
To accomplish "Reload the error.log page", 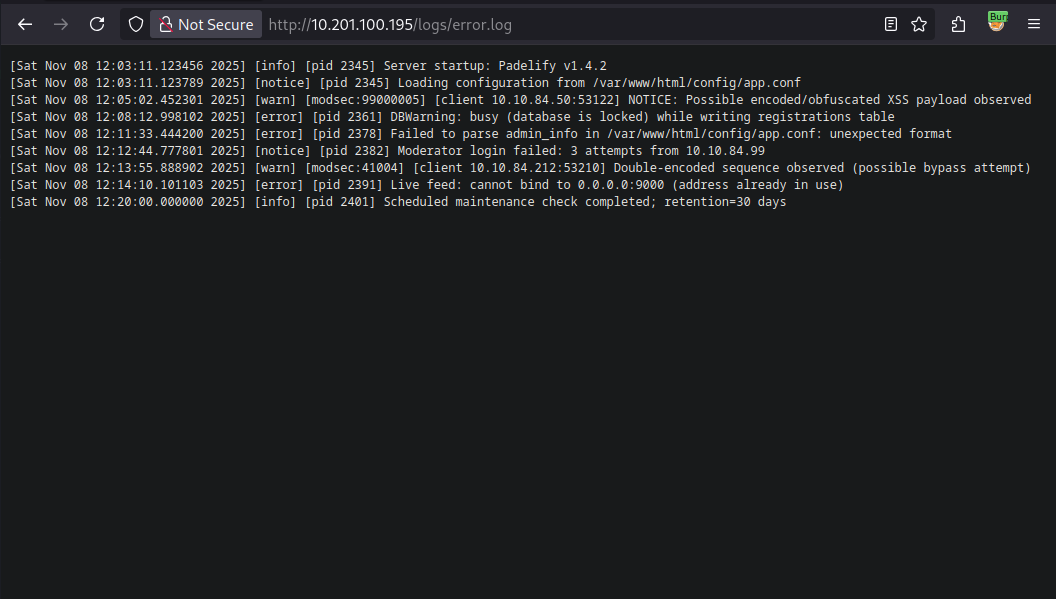I will 97,25.
